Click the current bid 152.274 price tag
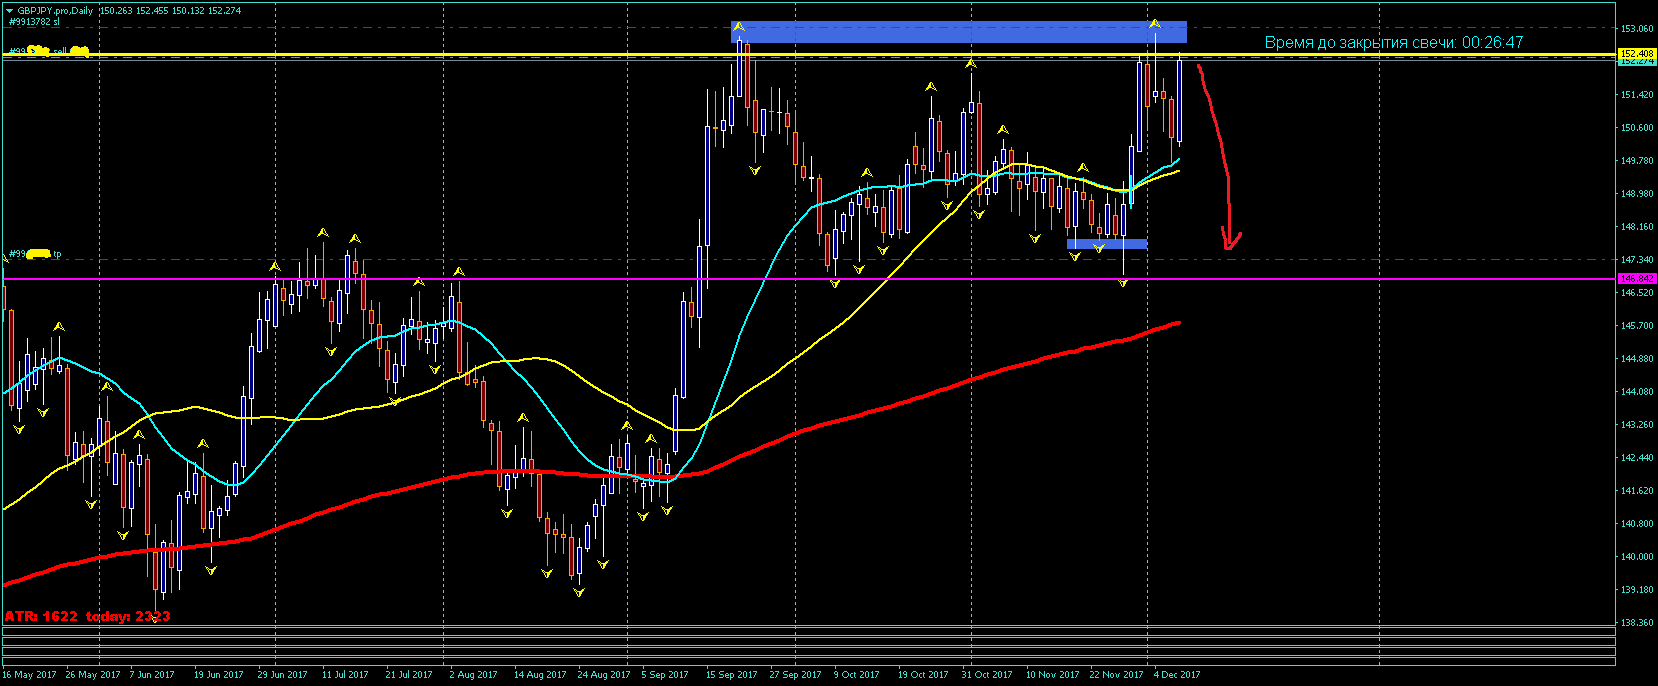The width and height of the screenshot is (1658, 686). [1637, 62]
